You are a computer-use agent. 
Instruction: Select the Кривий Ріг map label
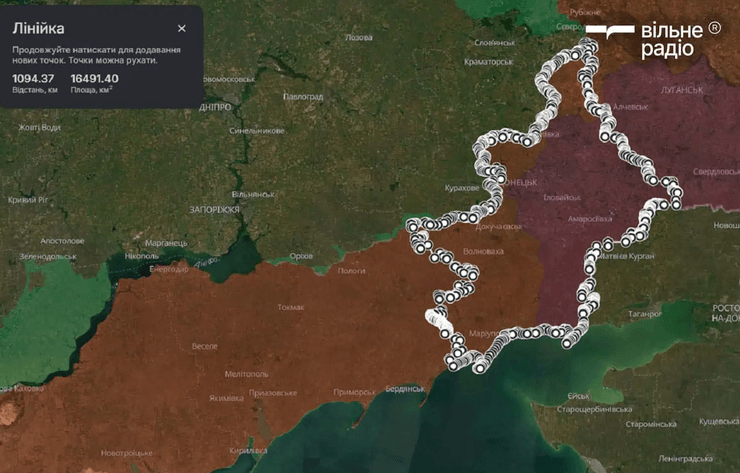(28, 200)
